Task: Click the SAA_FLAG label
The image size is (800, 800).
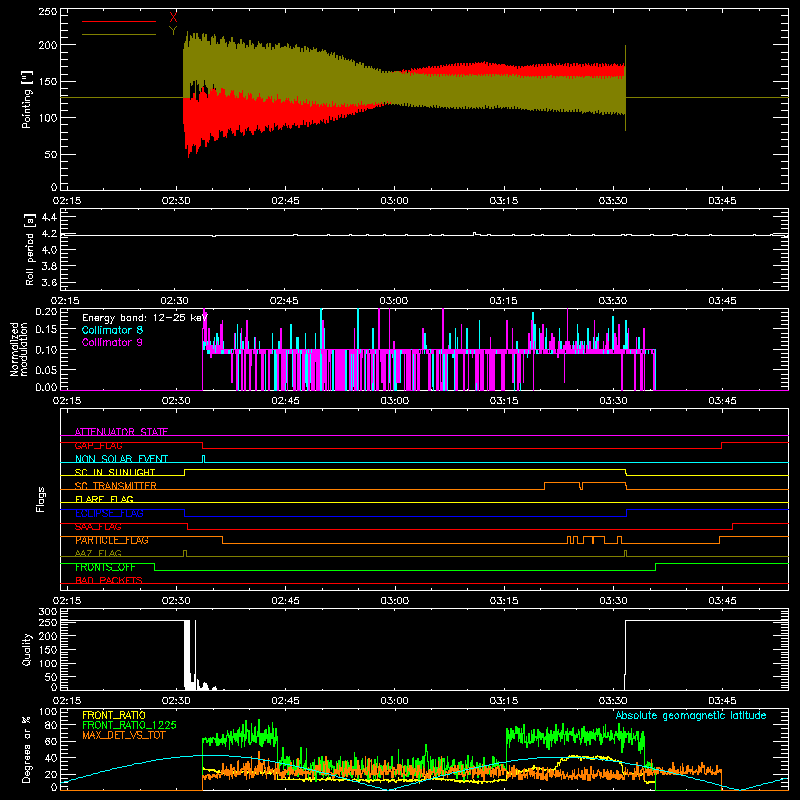Action: coord(98,527)
